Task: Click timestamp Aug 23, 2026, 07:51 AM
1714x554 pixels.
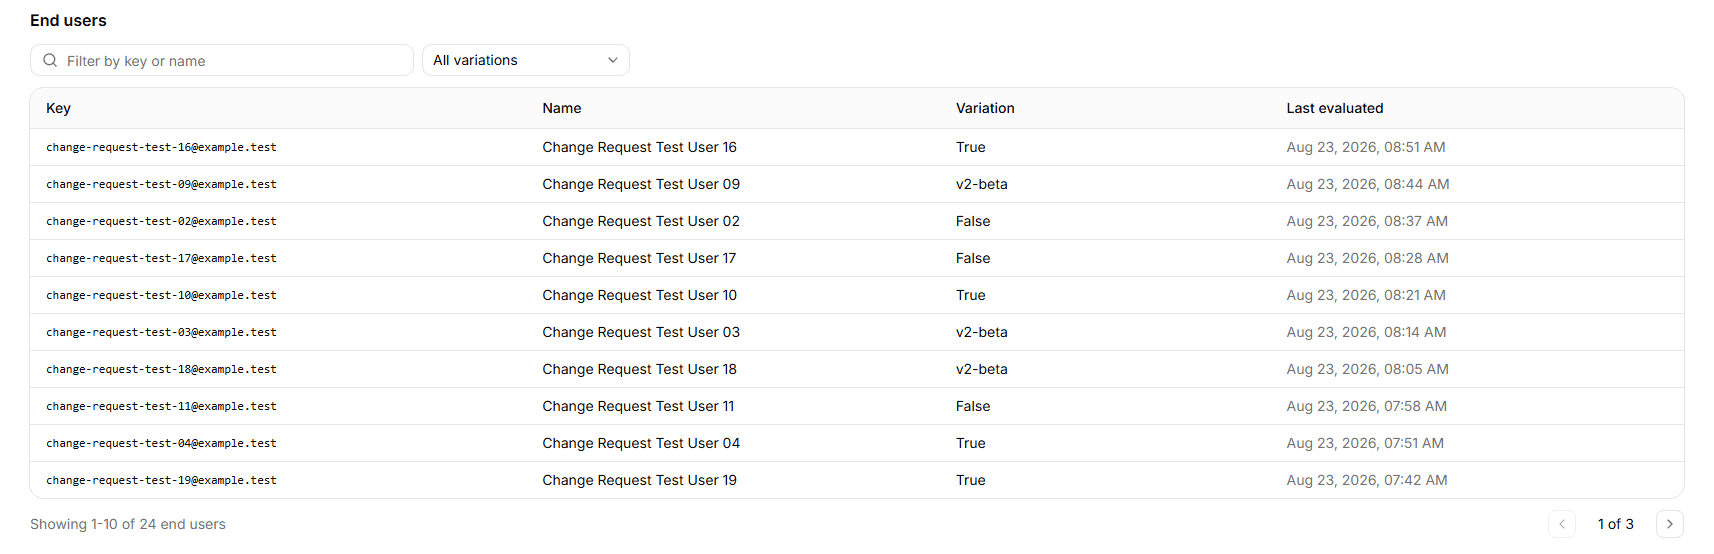Action: click(1365, 443)
